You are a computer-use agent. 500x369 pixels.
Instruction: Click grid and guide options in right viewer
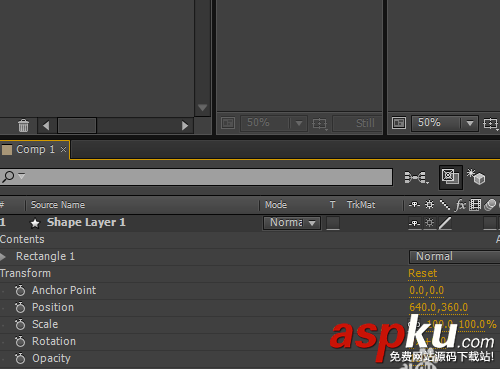[491, 124]
